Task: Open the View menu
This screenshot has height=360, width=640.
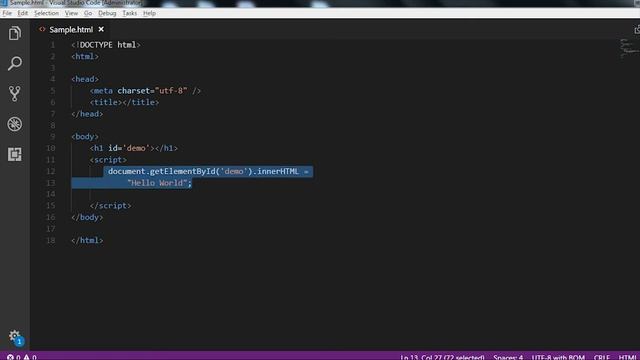Action: point(71,13)
